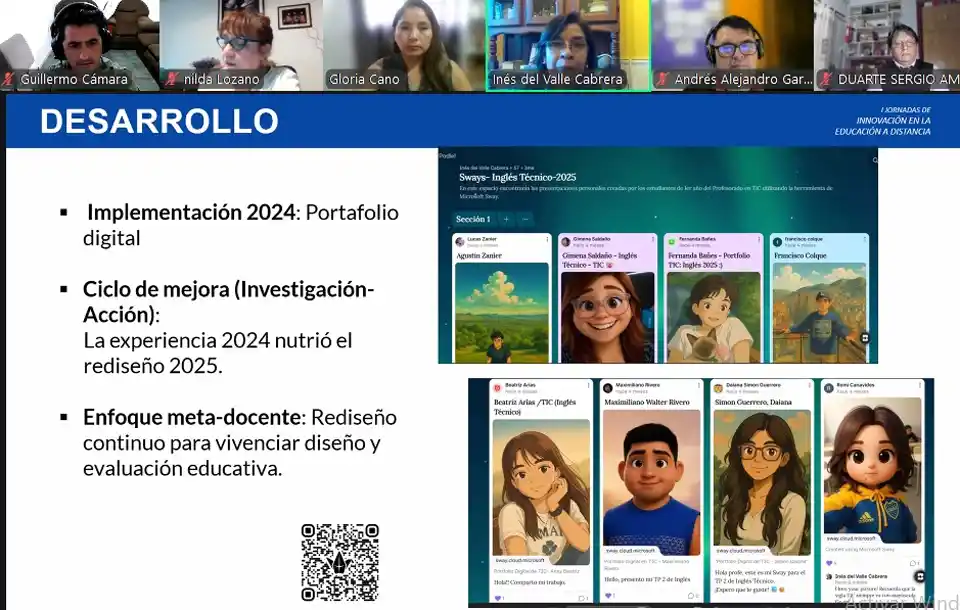Click the comment icon on Maximiliano Rivero's post
This screenshot has height=610, width=960.
pos(691,597)
